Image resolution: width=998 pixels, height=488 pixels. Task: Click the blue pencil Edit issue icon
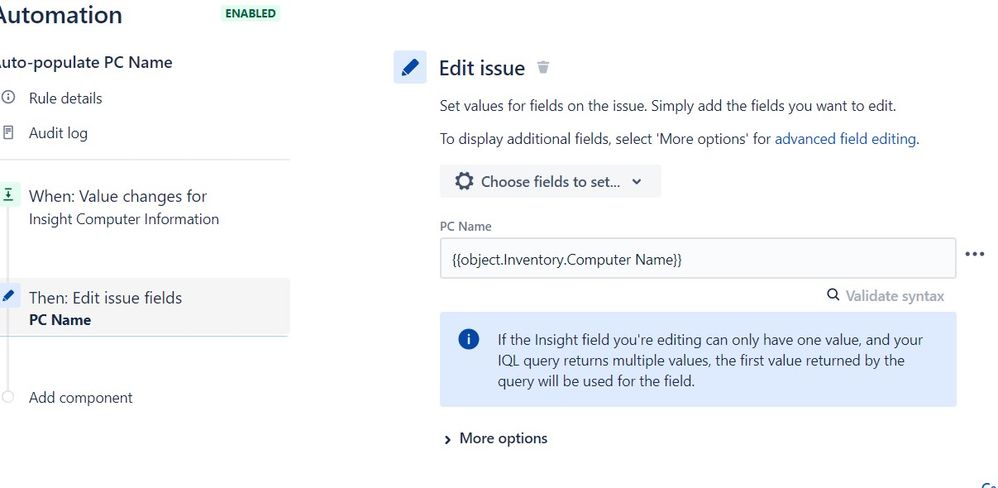point(410,67)
